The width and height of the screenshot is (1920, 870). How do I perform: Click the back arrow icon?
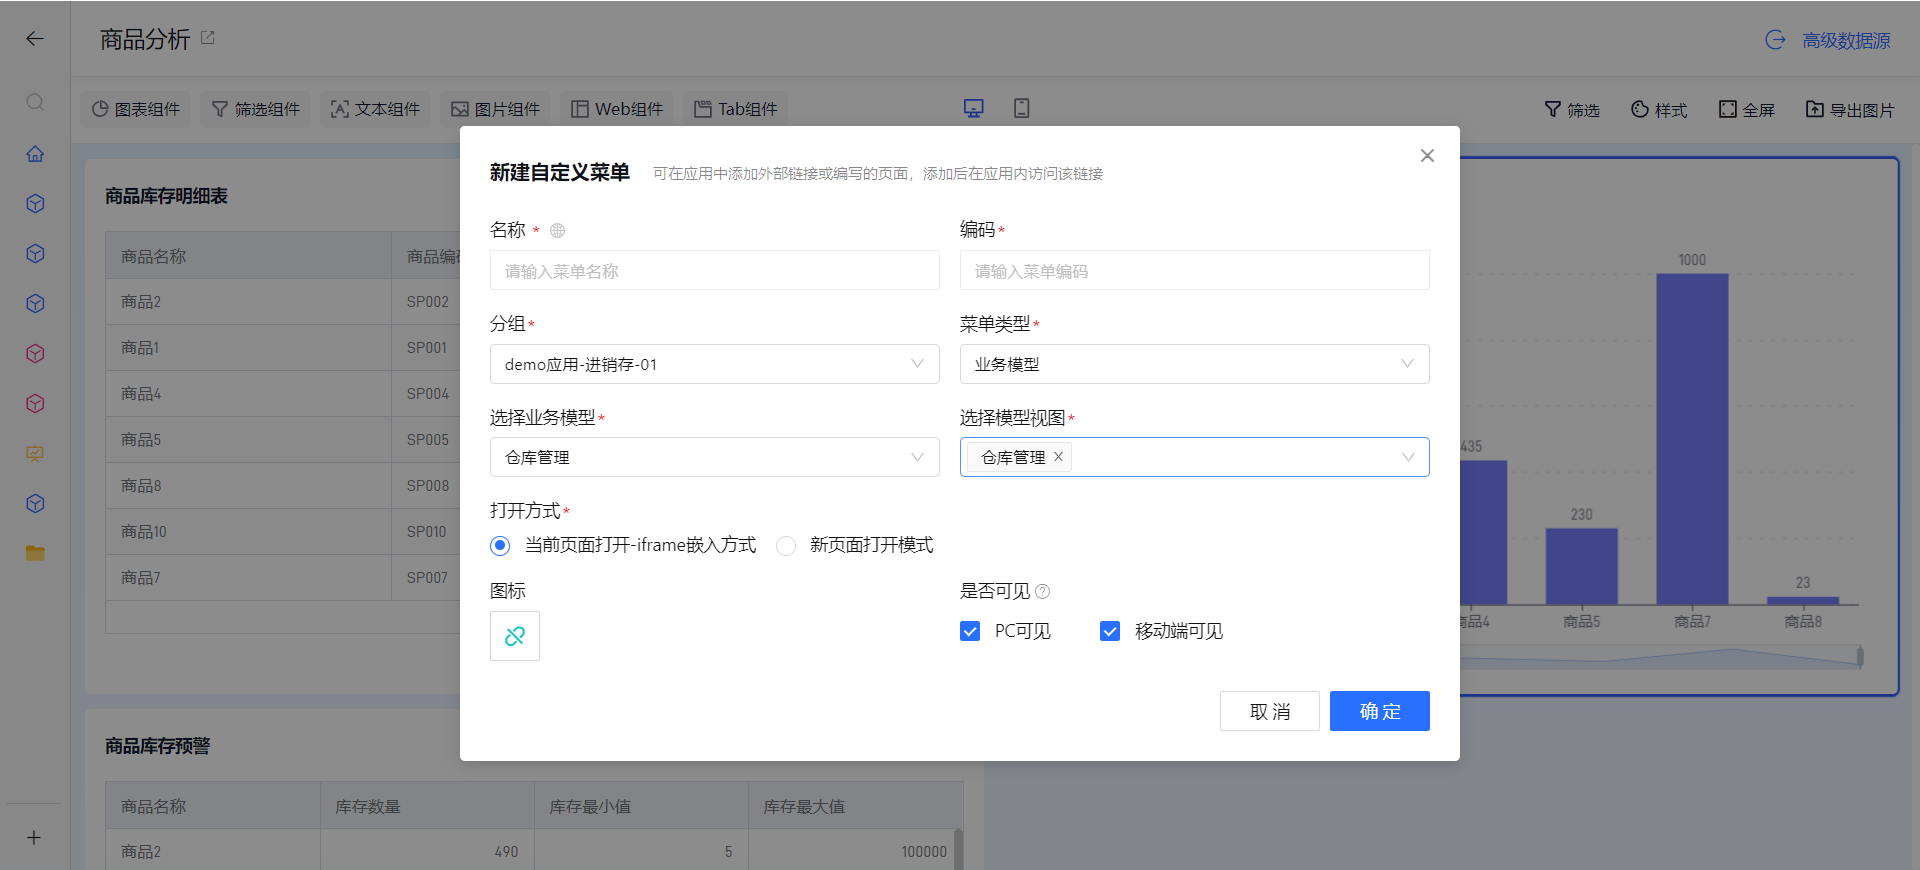tap(35, 39)
